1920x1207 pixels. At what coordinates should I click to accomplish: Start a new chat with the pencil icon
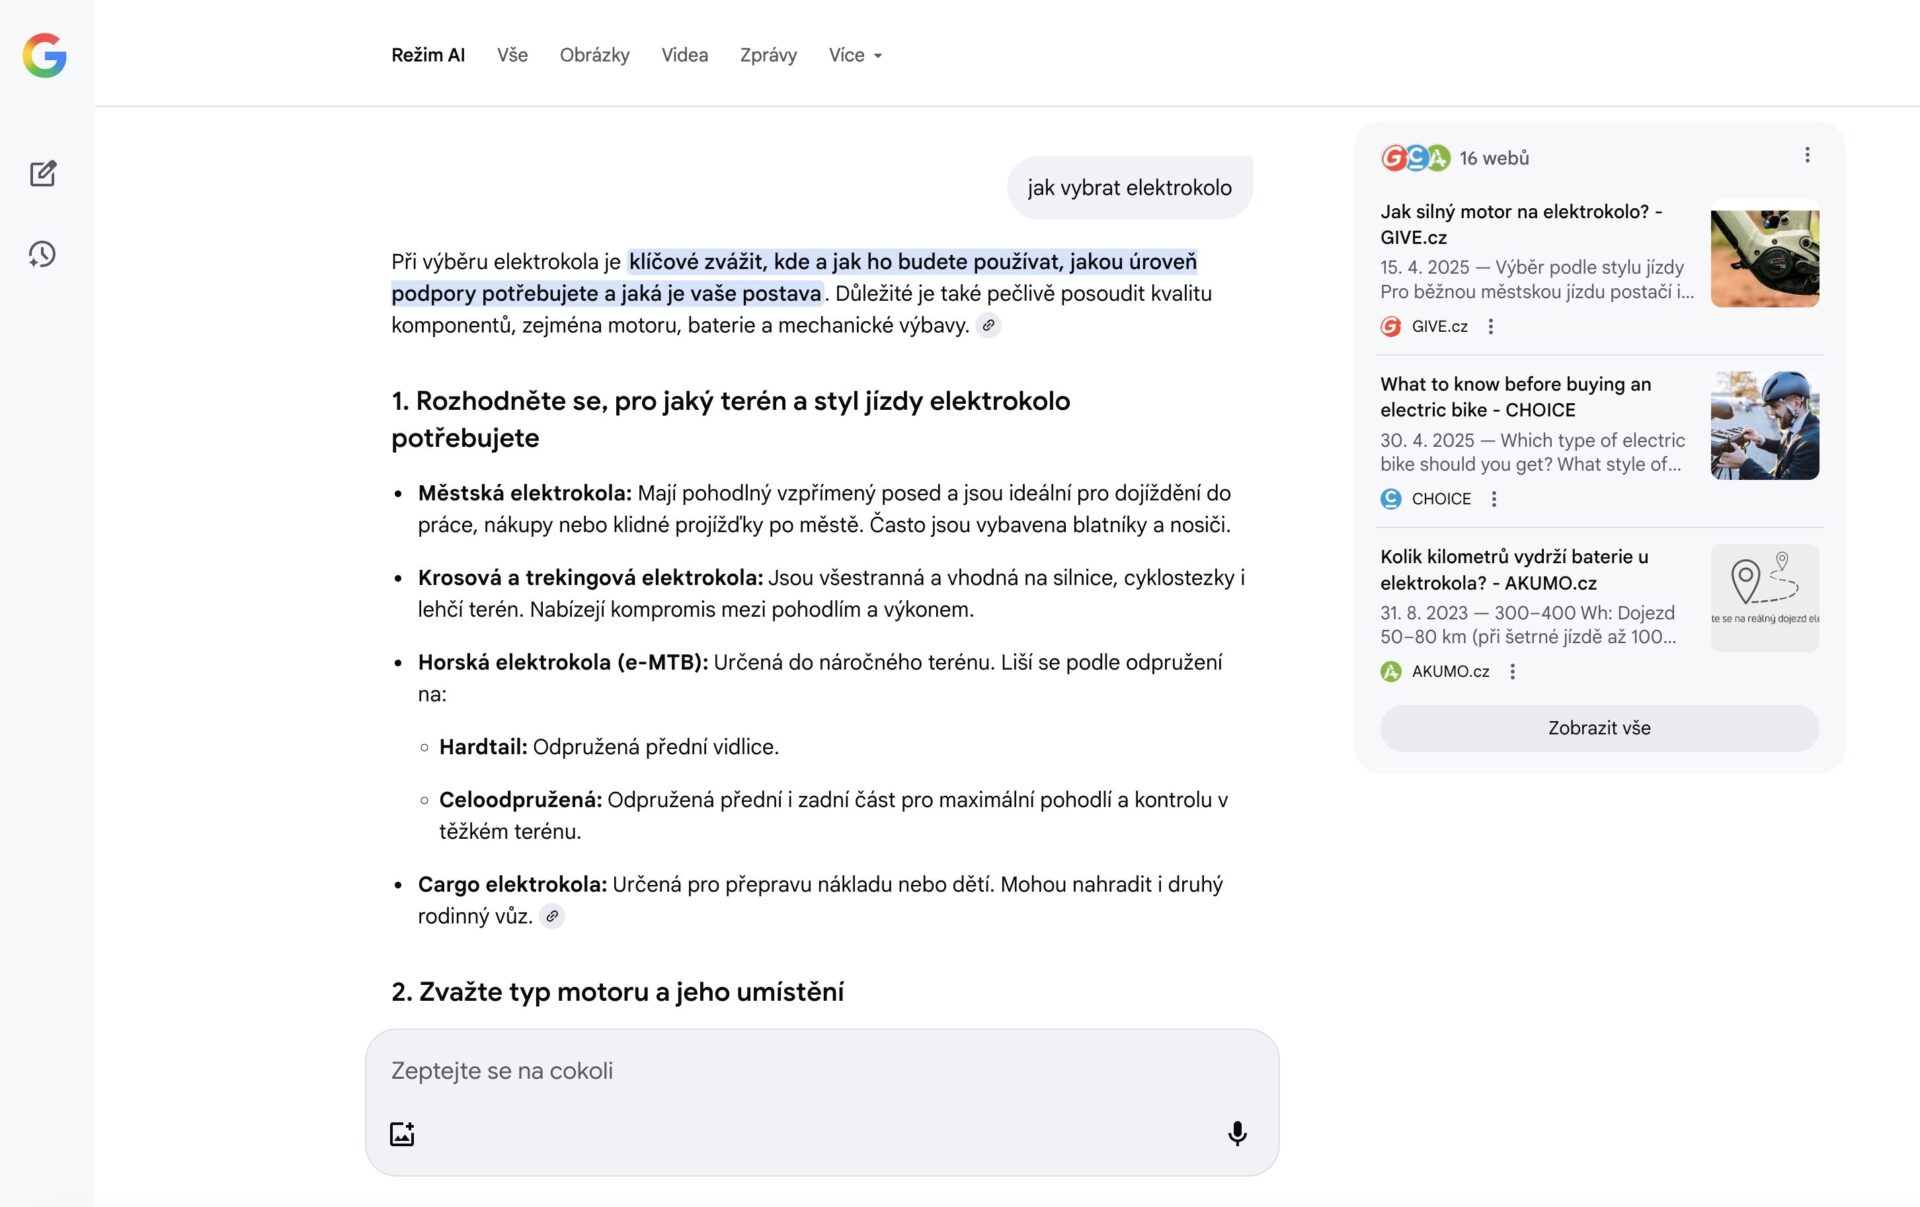(x=43, y=174)
